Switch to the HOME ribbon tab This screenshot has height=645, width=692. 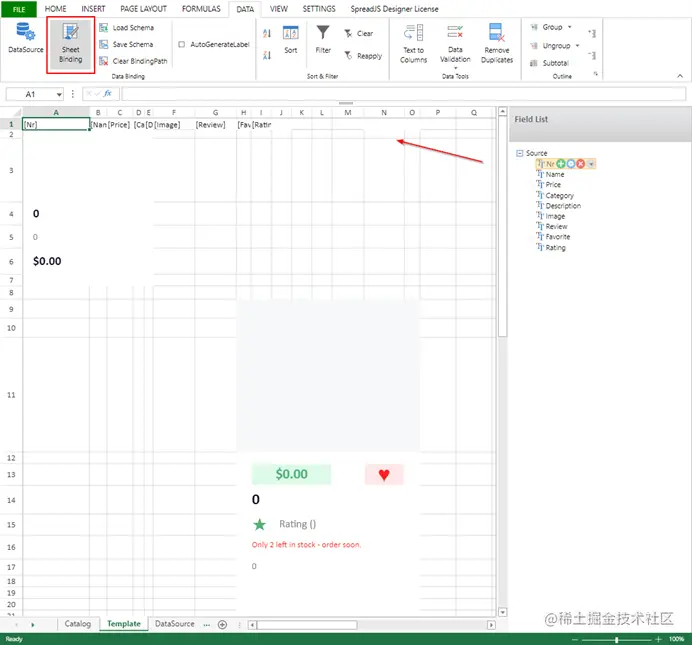click(x=55, y=9)
